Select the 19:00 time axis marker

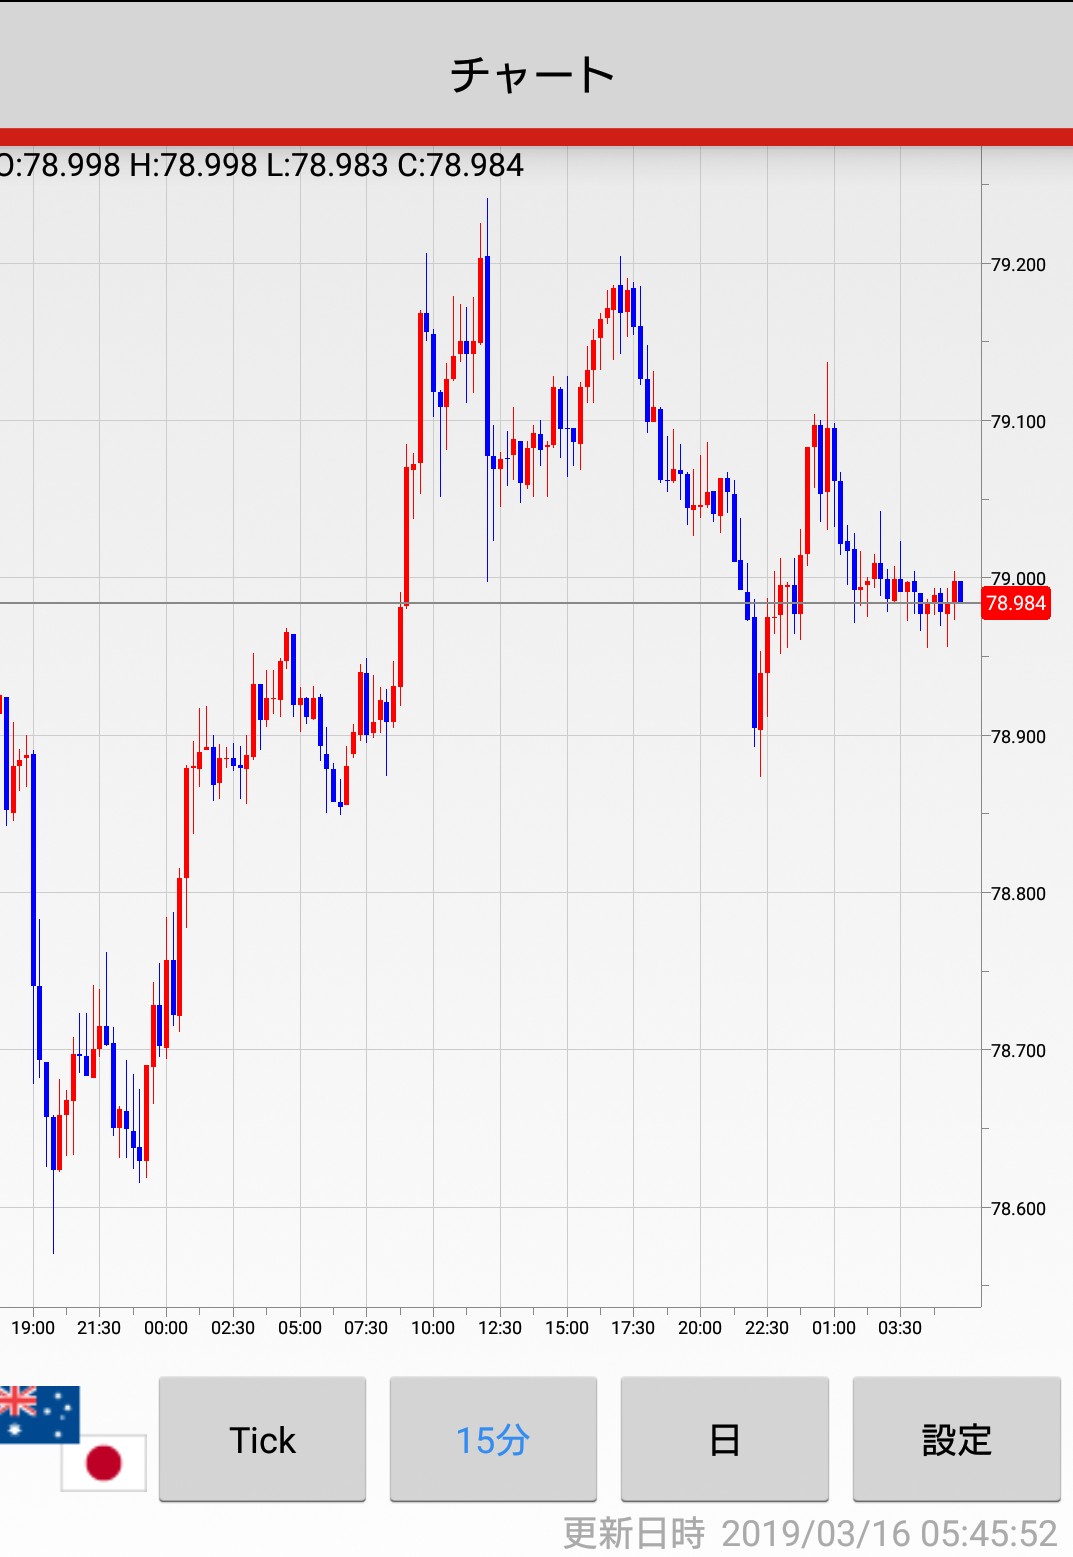pyautogui.click(x=33, y=1328)
